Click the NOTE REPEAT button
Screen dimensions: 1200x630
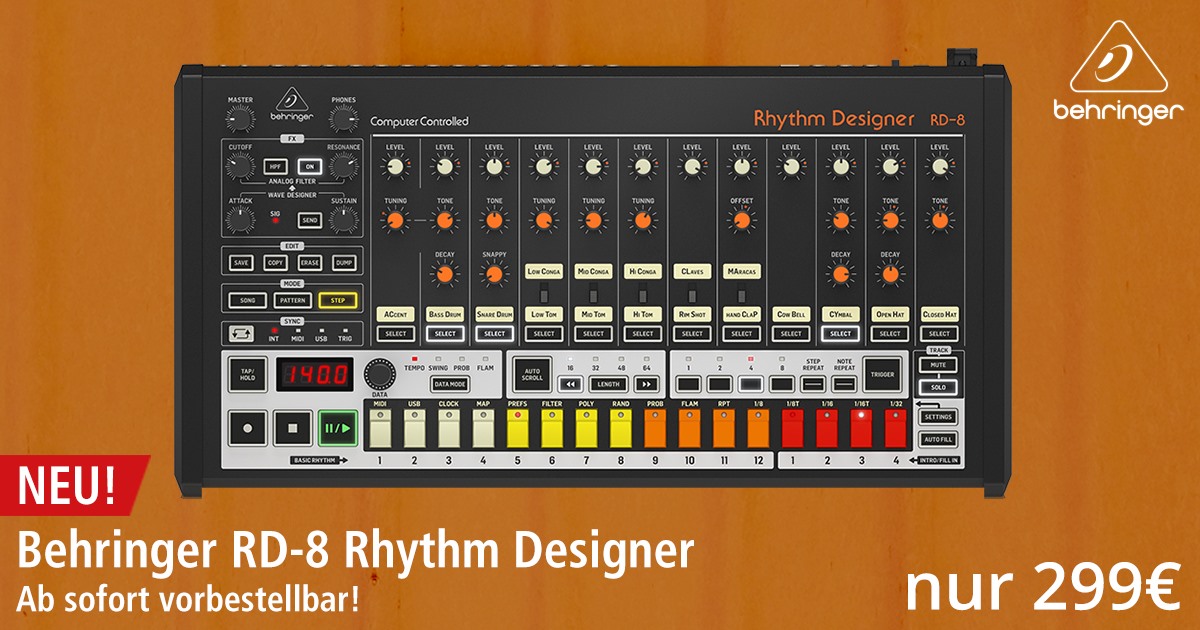pos(845,383)
